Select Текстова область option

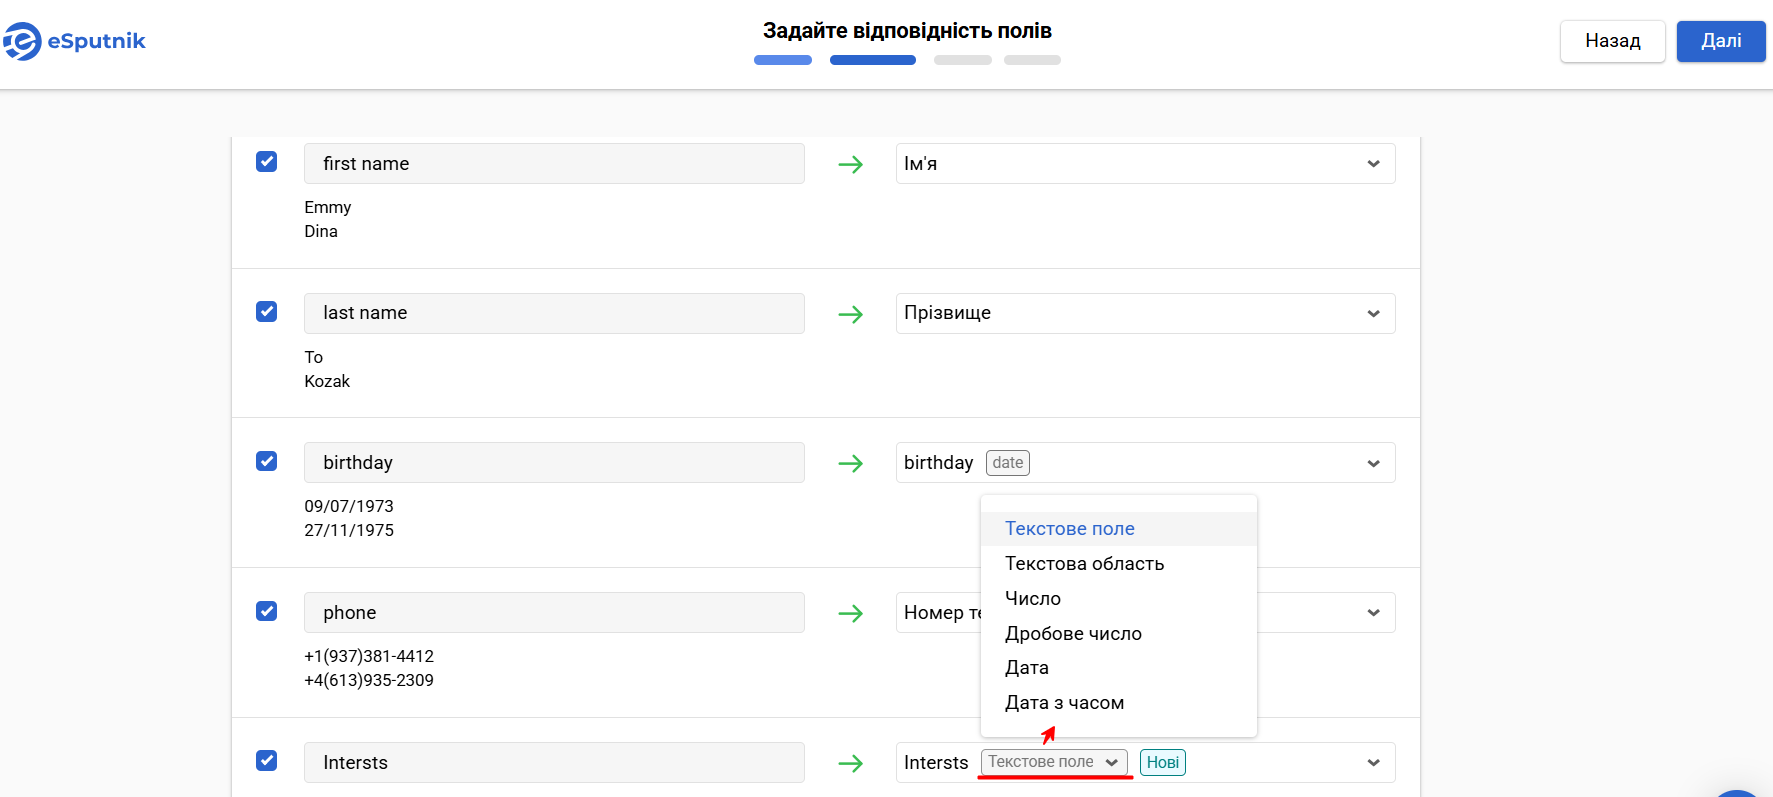coord(1118,564)
